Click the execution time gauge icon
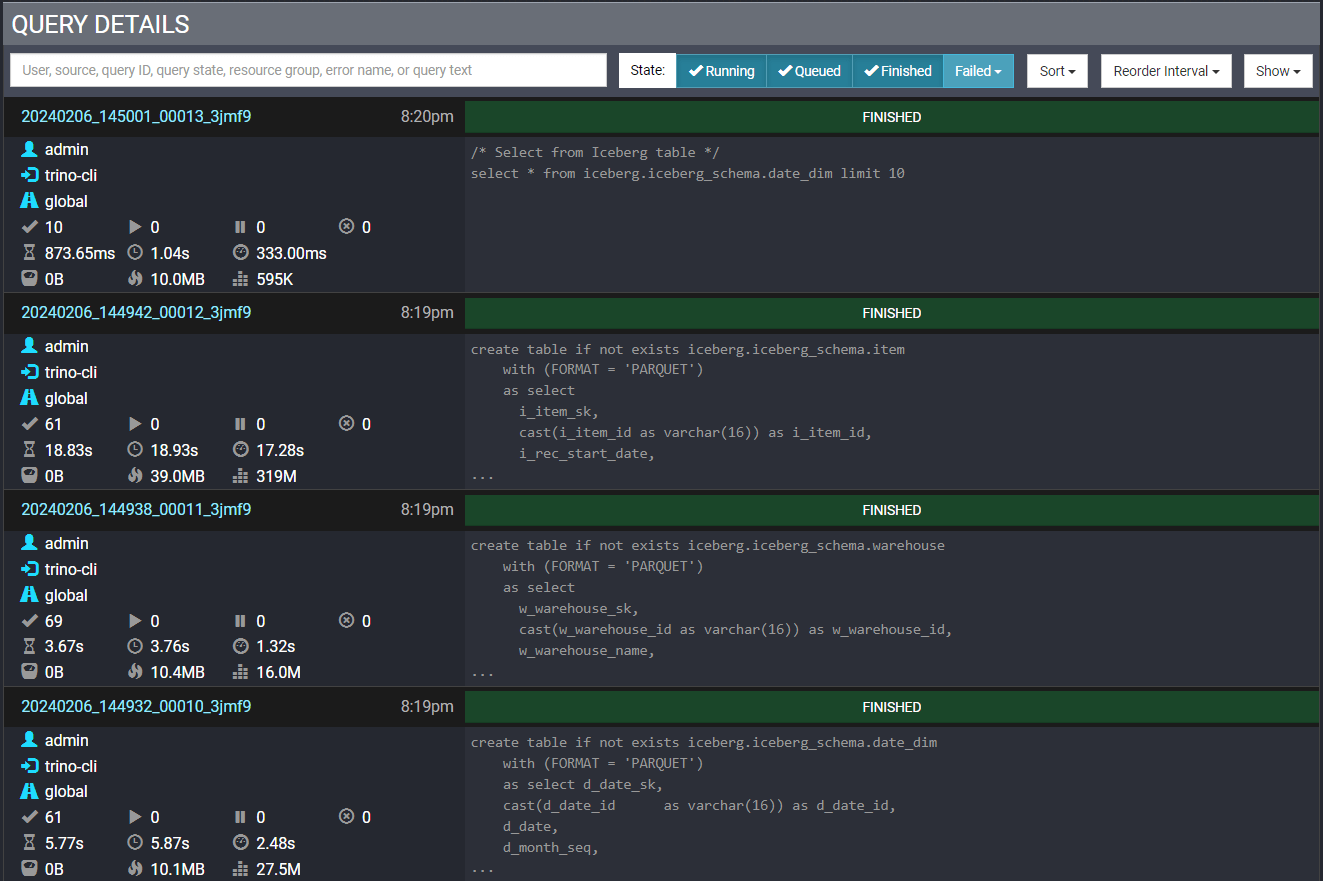 [240, 253]
